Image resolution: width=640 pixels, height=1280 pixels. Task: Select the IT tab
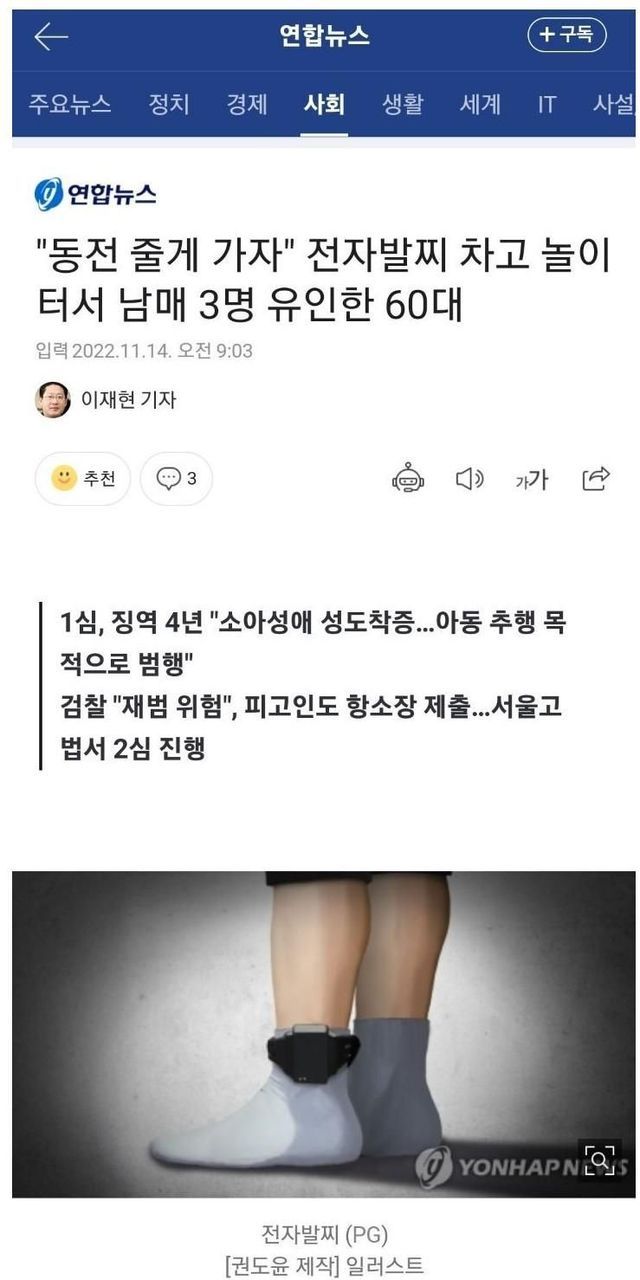coord(546,104)
